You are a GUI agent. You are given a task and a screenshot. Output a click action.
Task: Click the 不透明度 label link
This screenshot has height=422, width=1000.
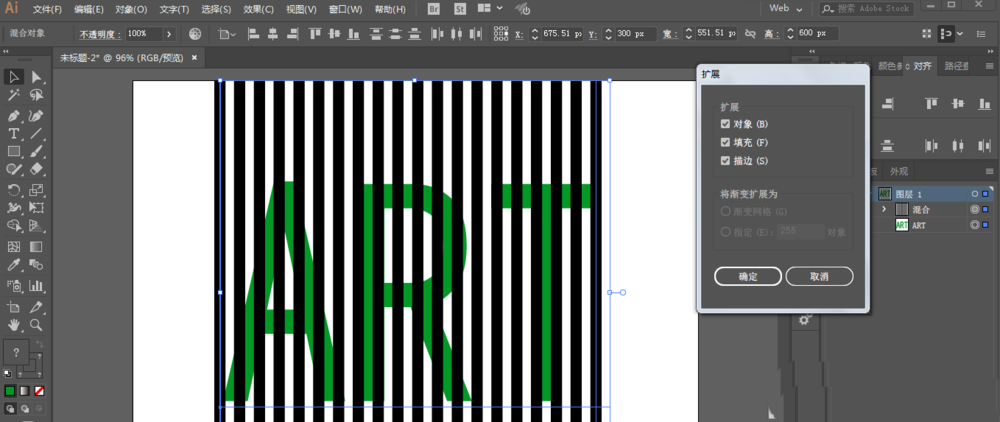99,34
